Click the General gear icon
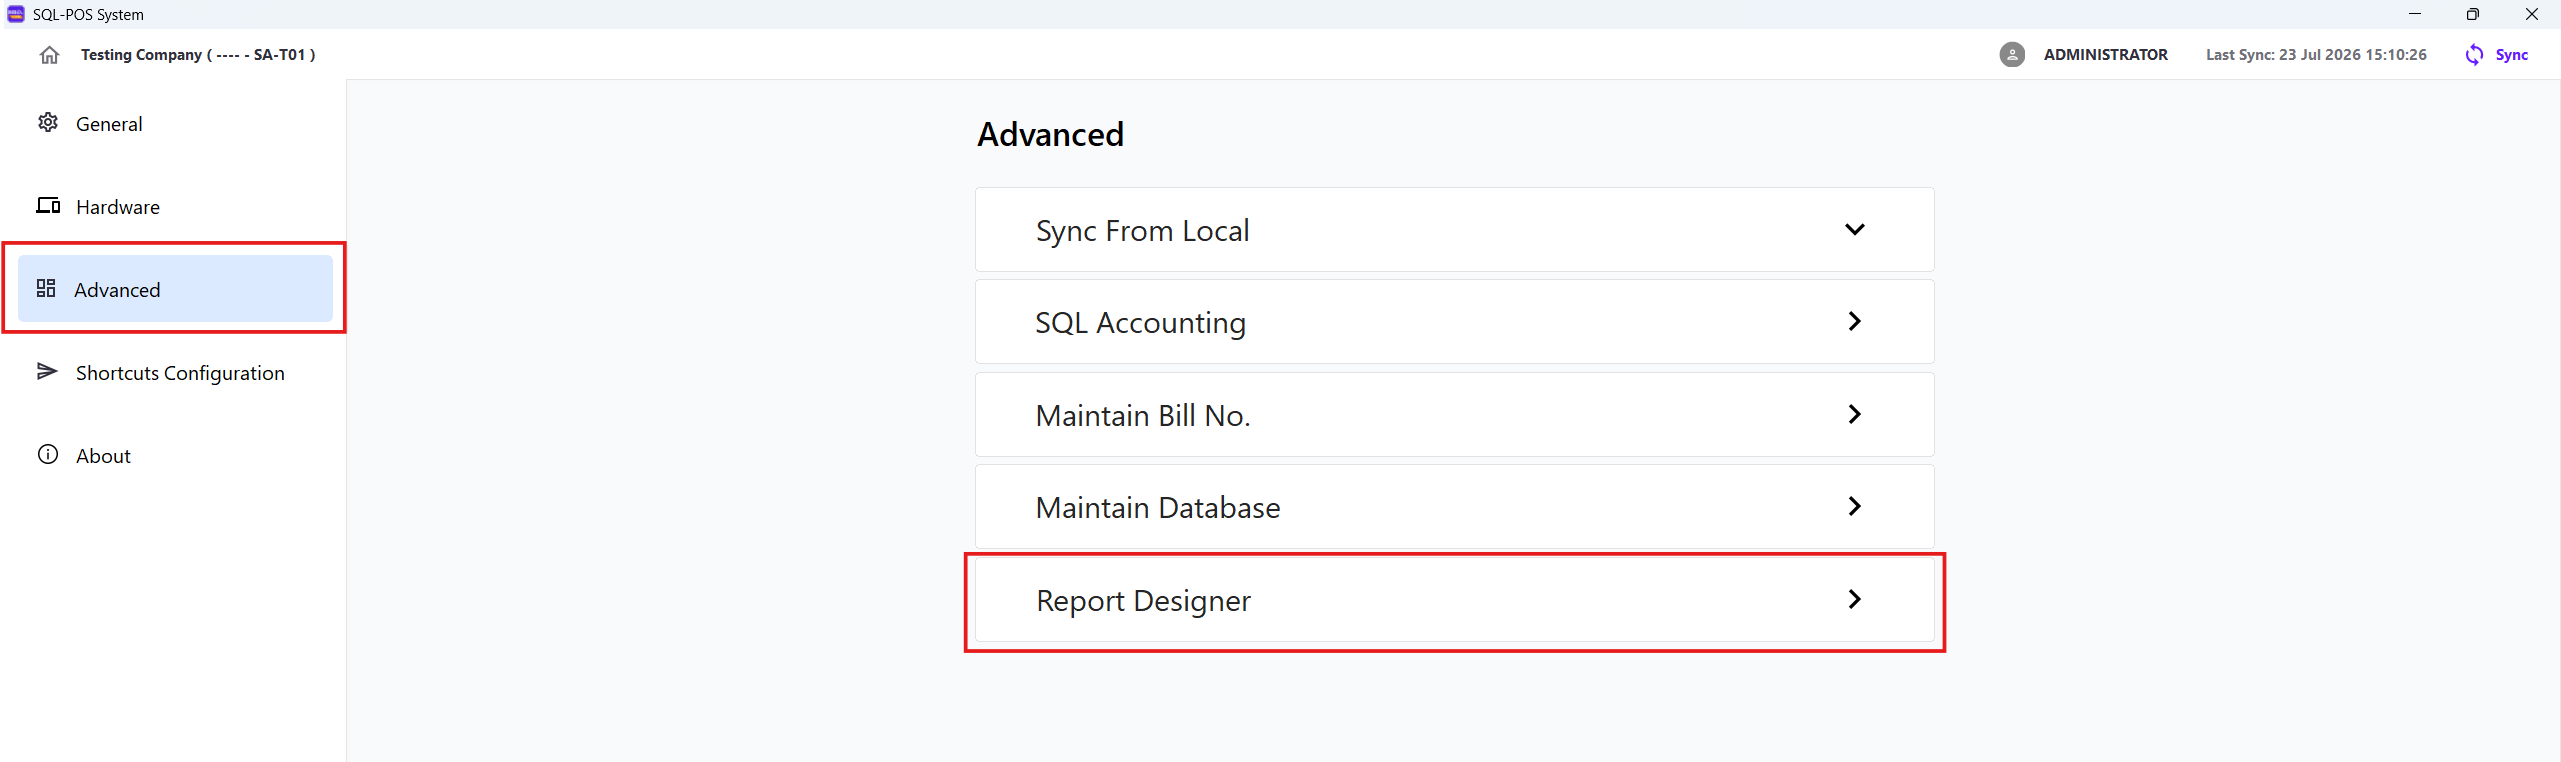 pos(48,123)
